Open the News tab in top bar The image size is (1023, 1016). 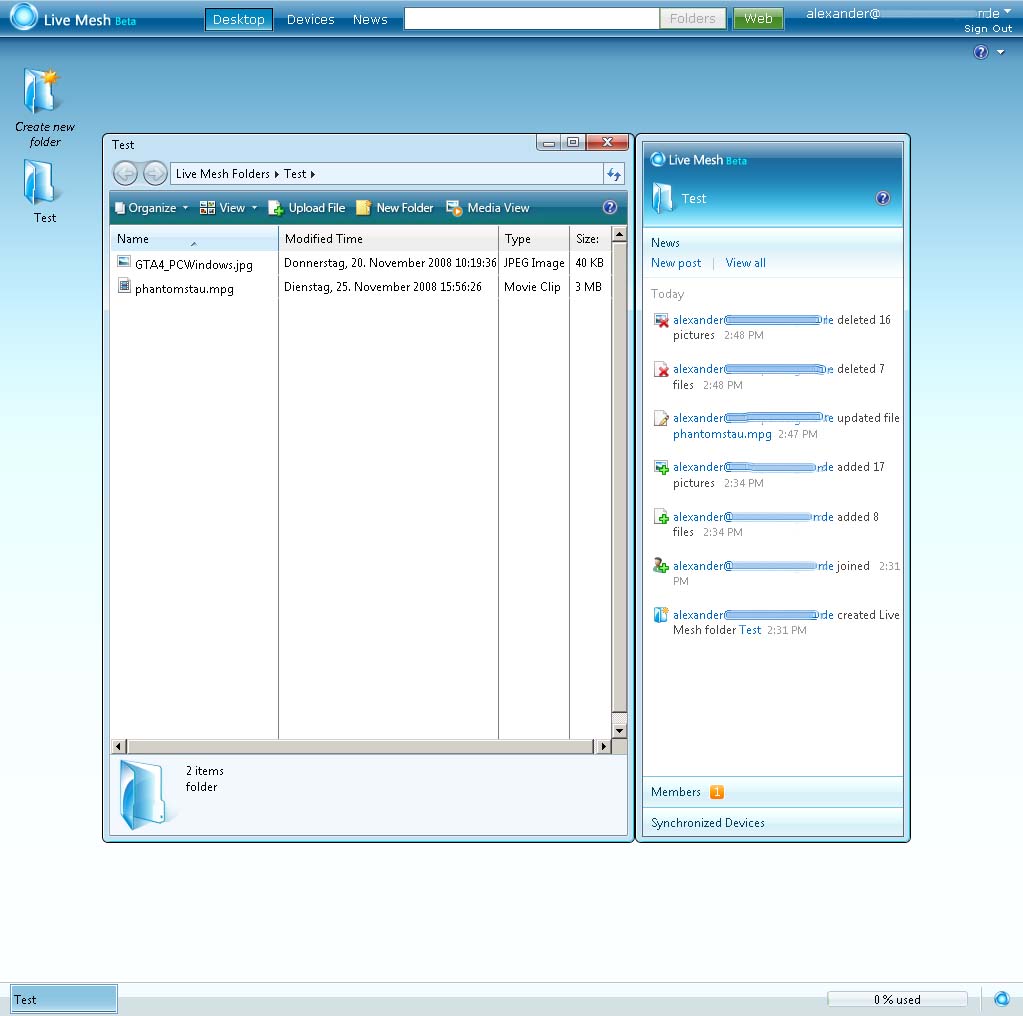point(370,19)
